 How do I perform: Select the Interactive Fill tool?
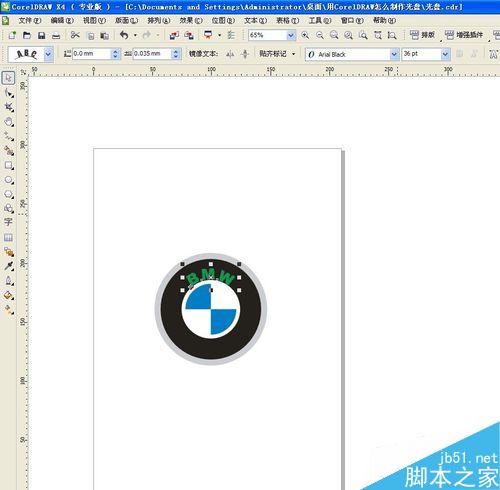point(9,310)
